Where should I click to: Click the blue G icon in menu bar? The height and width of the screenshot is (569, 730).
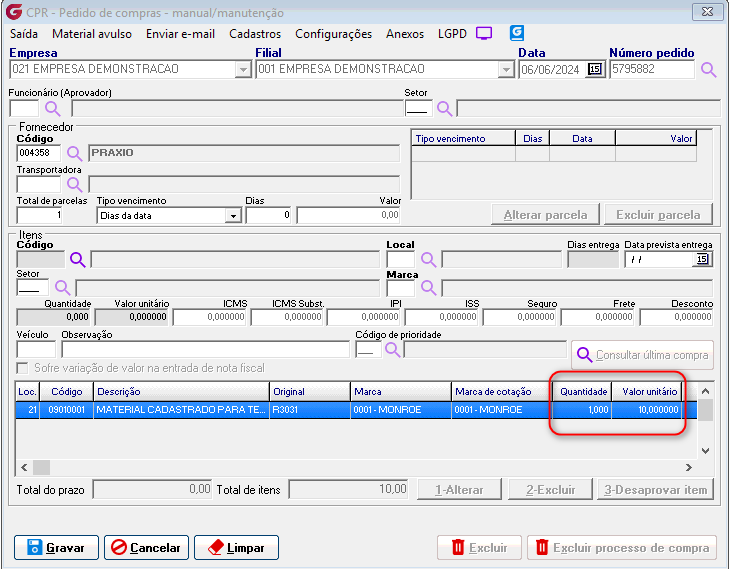[517, 33]
